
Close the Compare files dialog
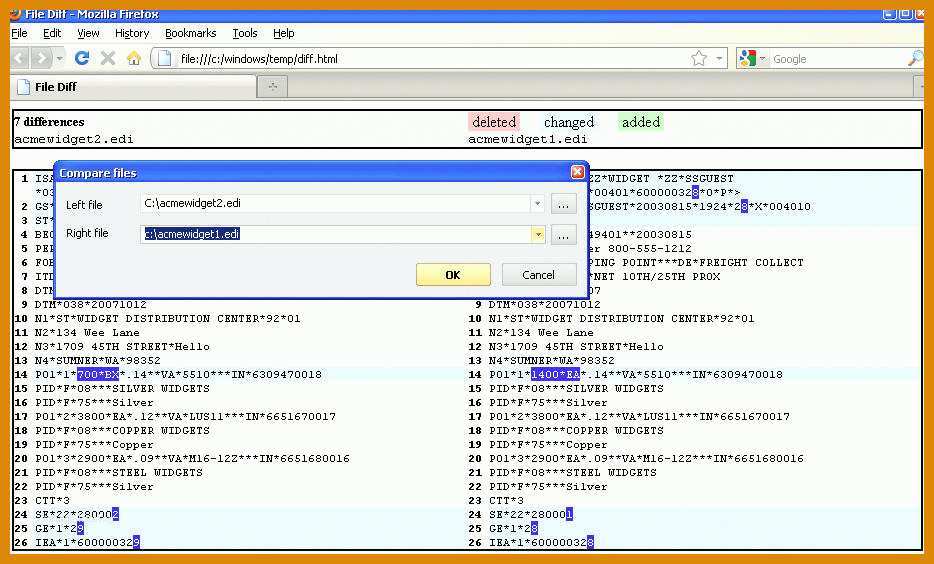coord(577,172)
